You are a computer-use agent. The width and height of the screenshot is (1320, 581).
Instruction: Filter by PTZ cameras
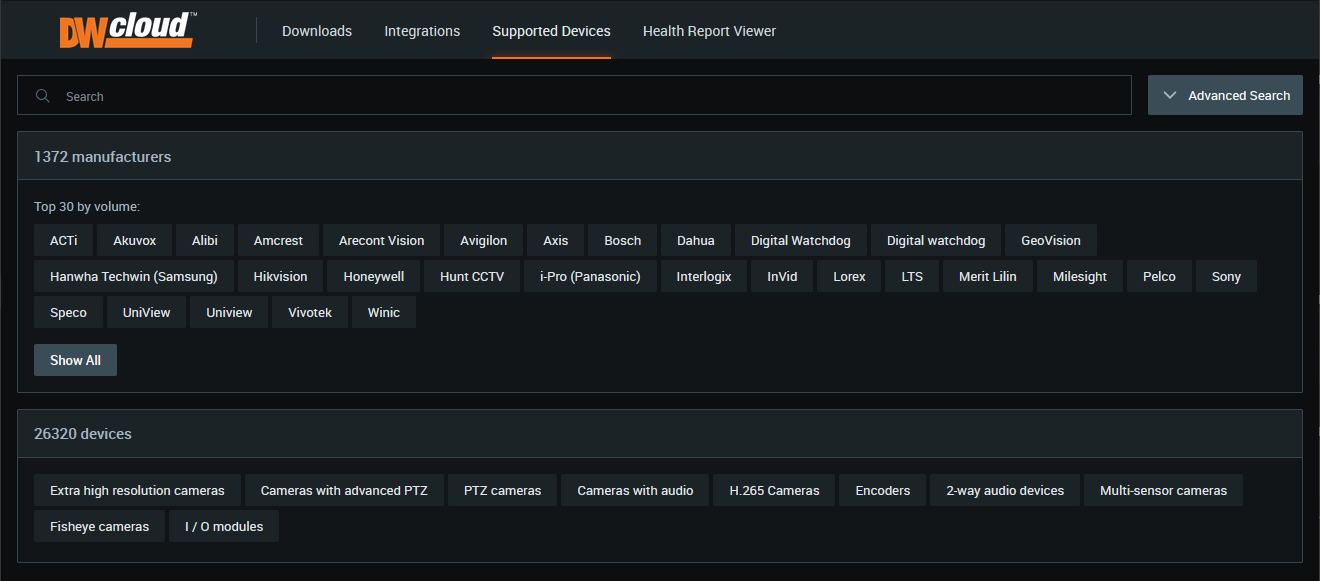click(503, 490)
